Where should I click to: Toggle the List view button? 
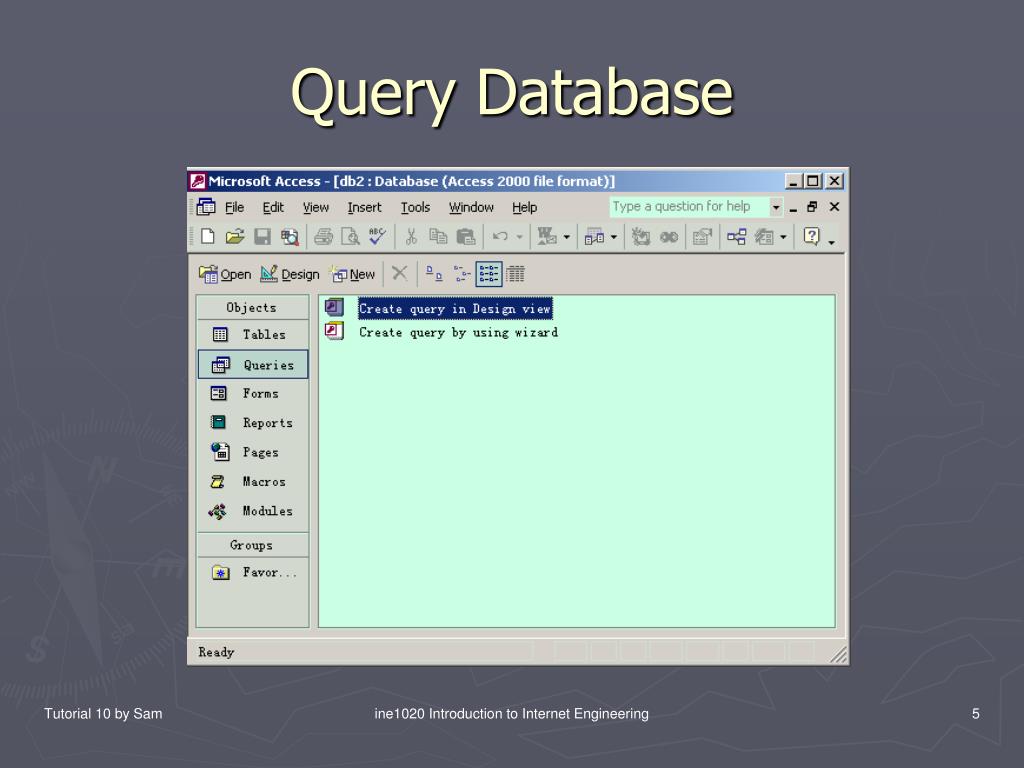point(488,274)
